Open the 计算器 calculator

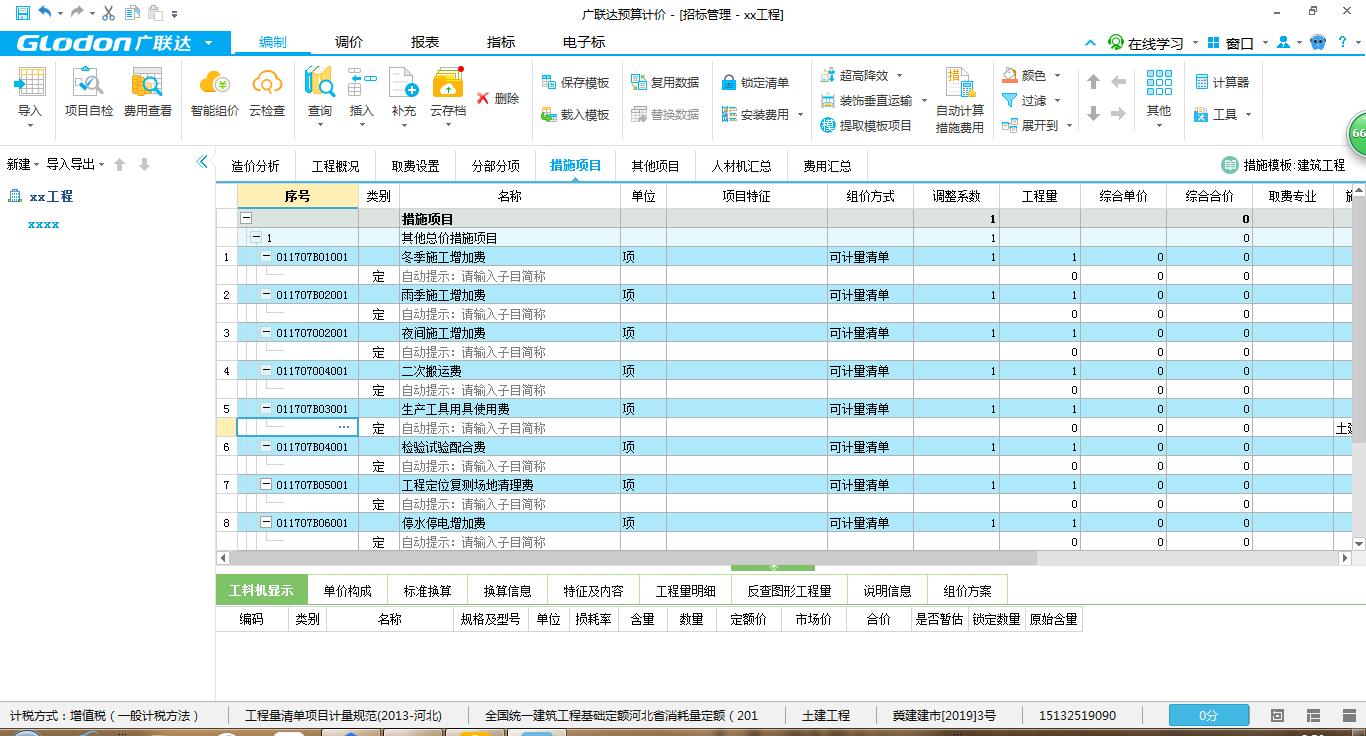[x=1221, y=82]
